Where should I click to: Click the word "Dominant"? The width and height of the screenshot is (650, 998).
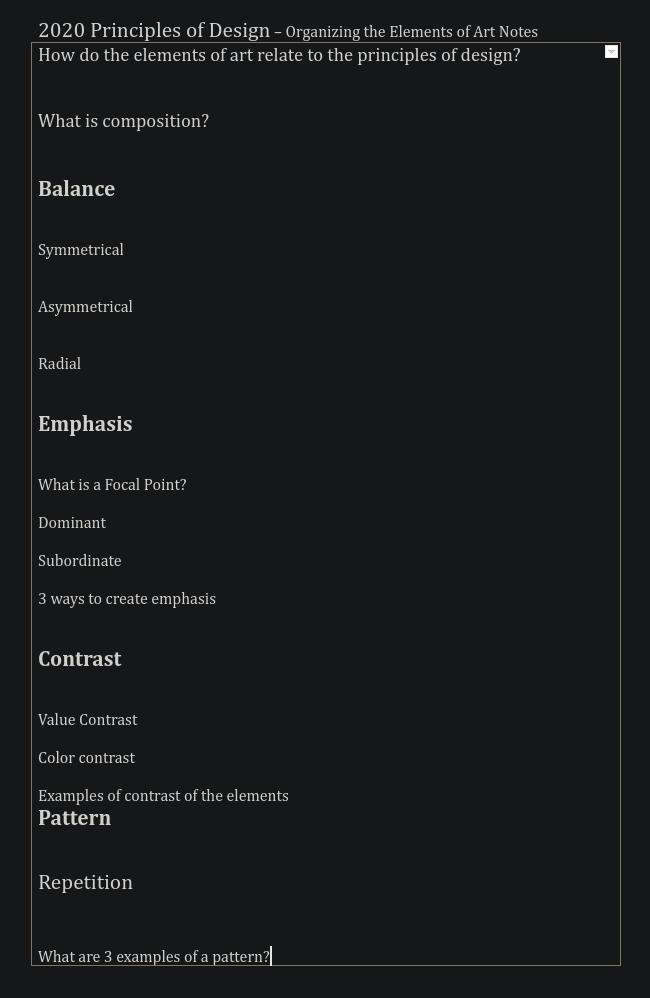point(72,523)
